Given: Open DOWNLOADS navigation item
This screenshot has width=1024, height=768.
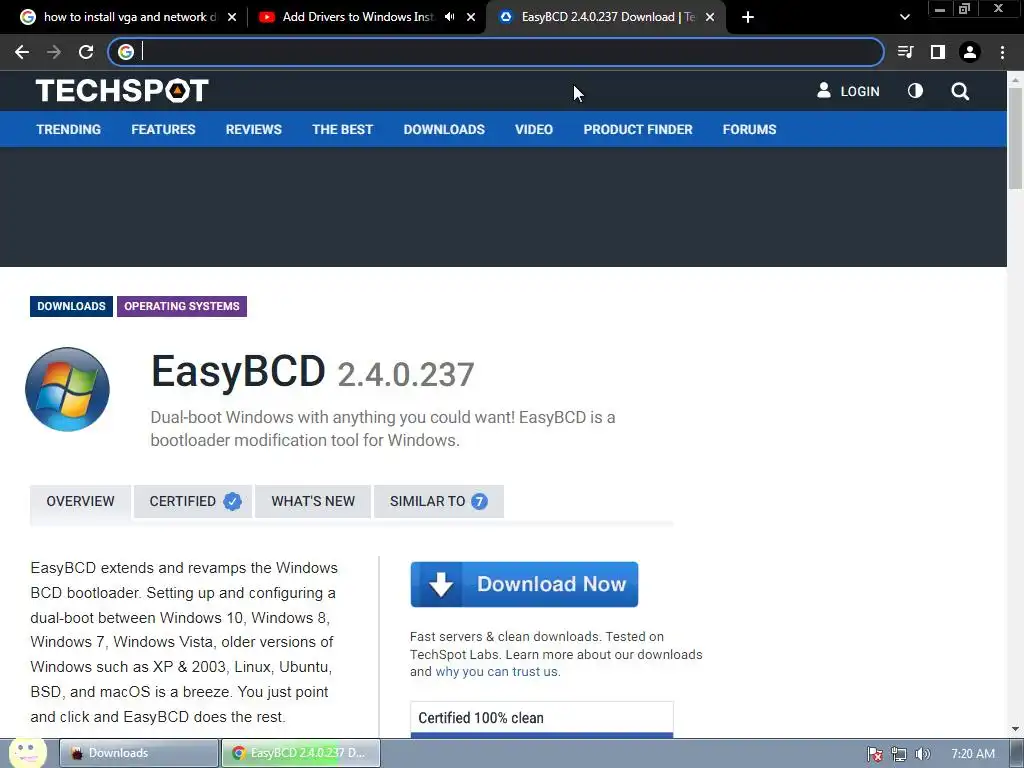Looking at the screenshot, I should click(444, 129).
